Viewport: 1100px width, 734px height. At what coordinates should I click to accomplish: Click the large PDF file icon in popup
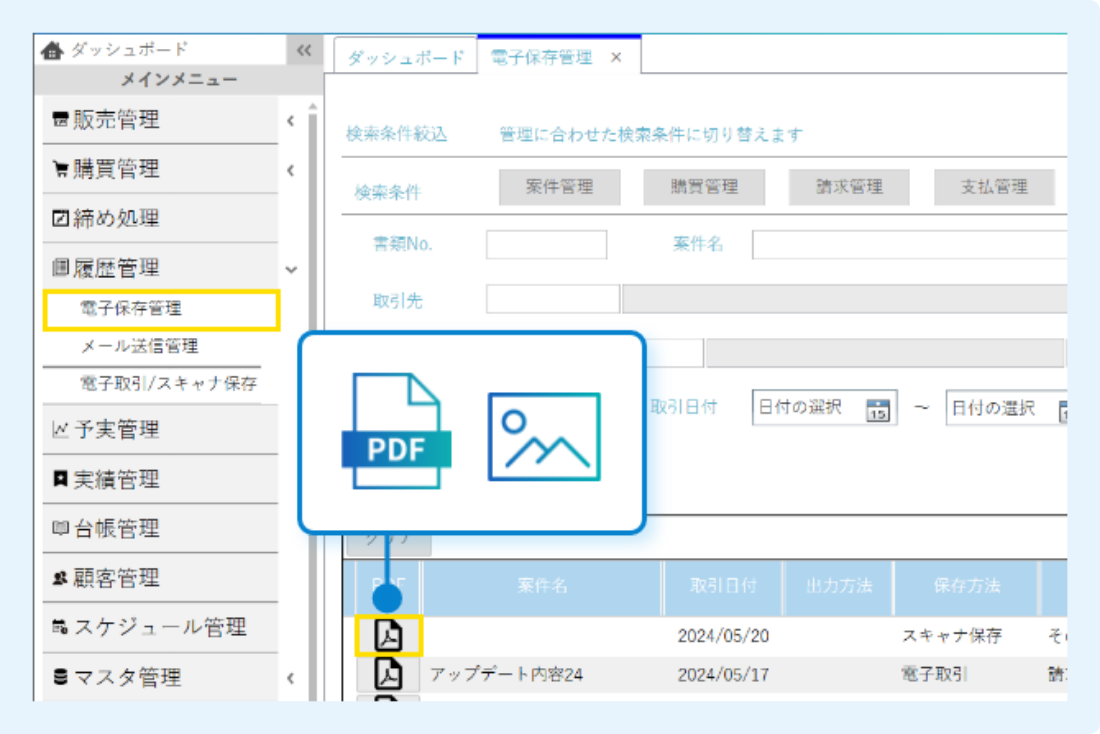[x=396, y=431]
